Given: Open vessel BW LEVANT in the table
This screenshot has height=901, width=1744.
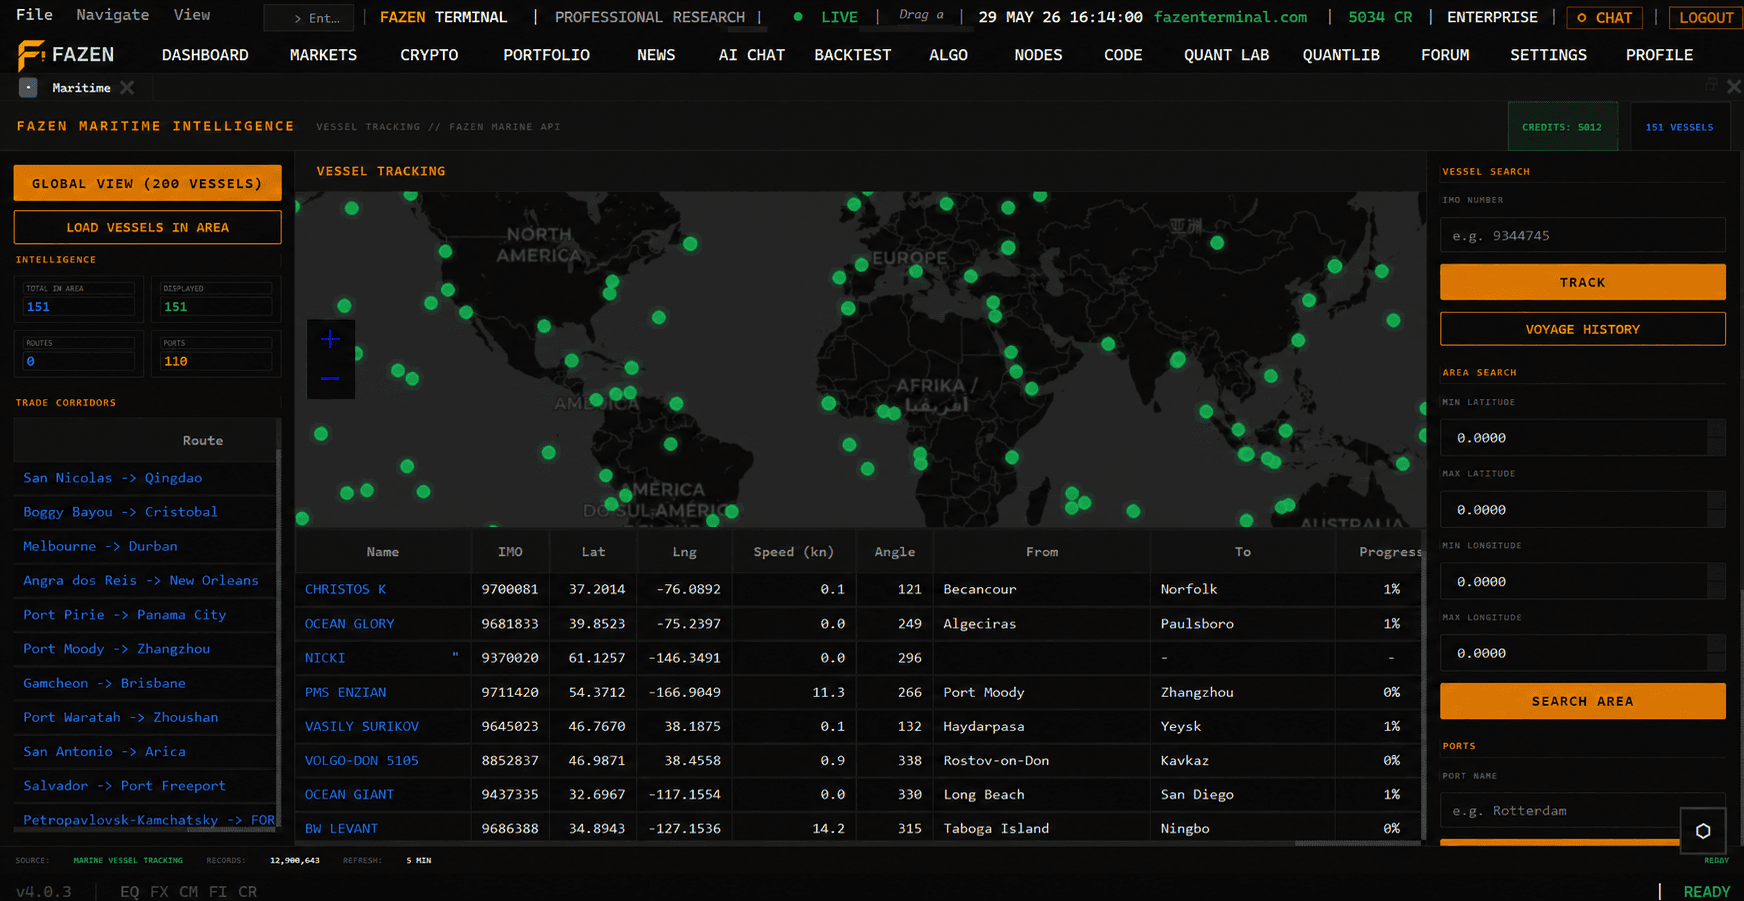Looking at the screenshot, I should pyautogui.click(x=341, y=828).
